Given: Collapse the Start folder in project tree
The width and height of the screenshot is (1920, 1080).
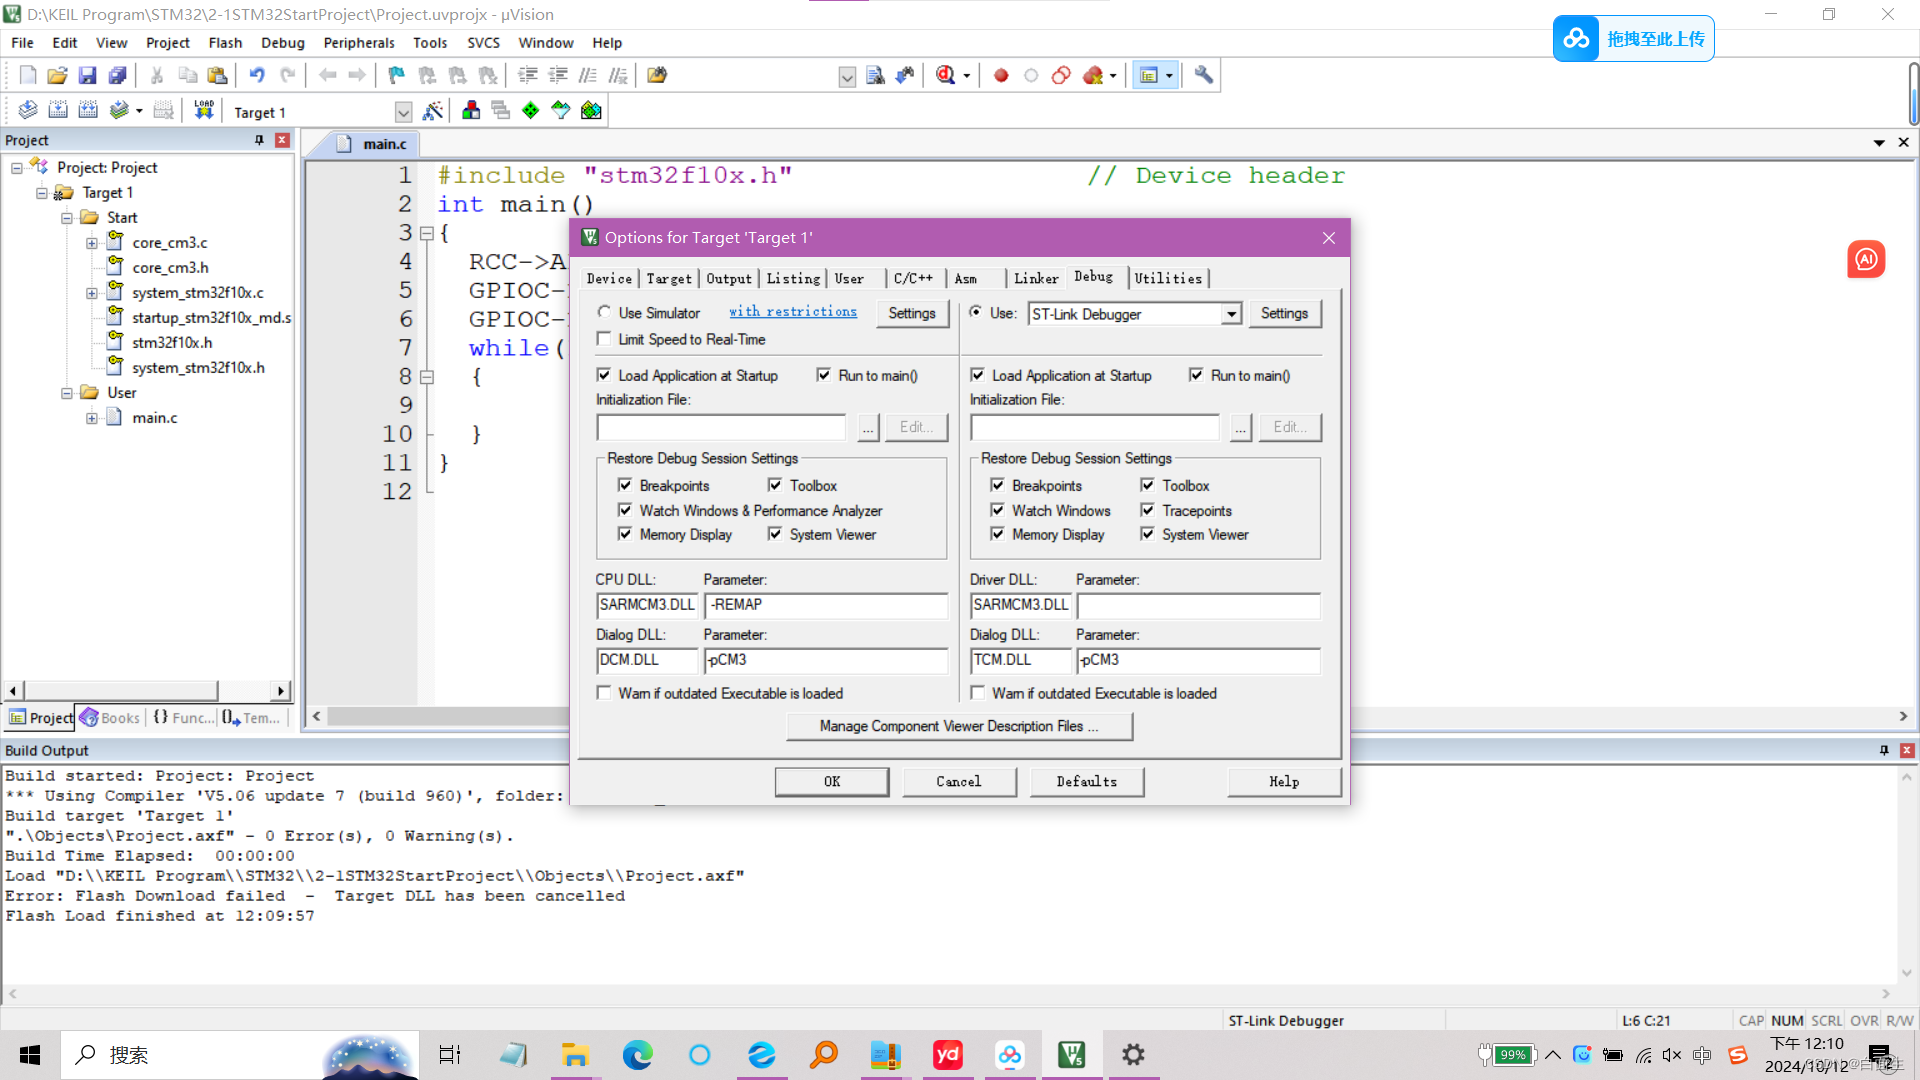Looking at the screenshot, I should point(67,217).
